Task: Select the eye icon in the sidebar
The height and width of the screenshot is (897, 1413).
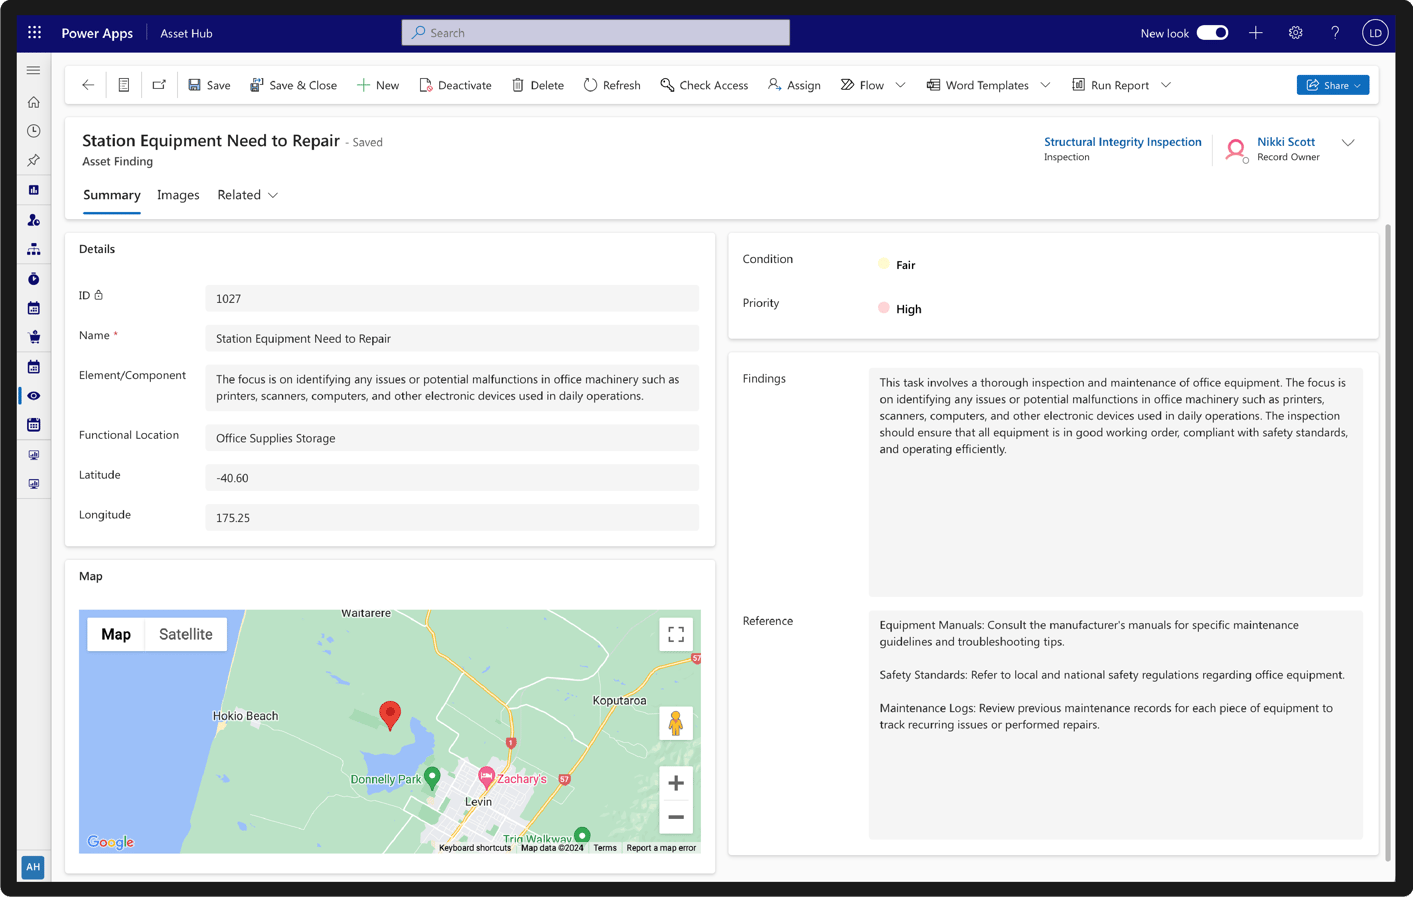Action: [x=34, y=396]
